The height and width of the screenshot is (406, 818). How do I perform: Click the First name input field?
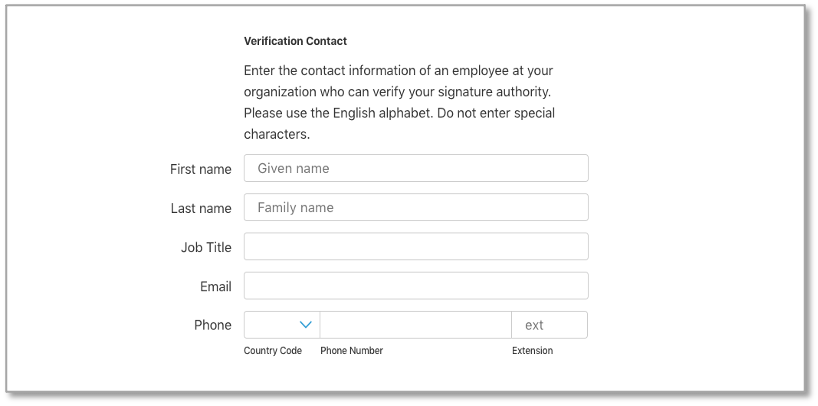[x=416, y=168]
